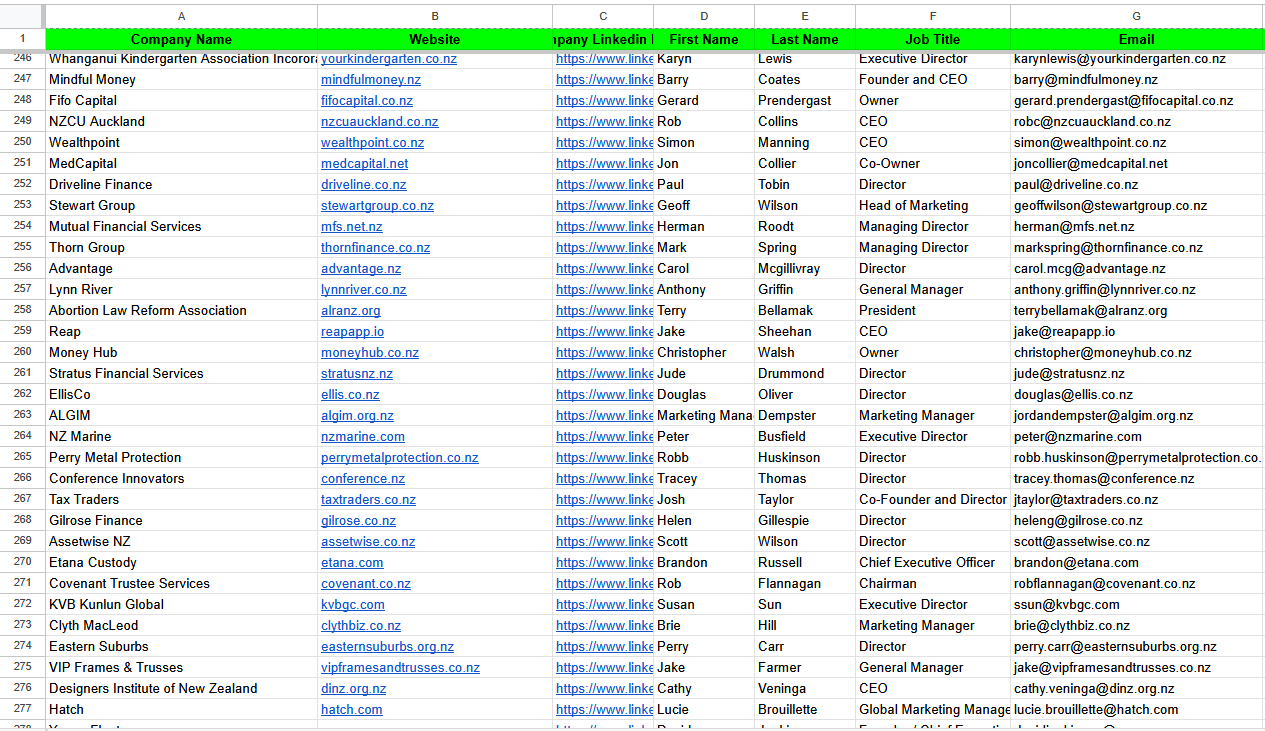Image resolution: width=1265 pixels, height=731 pixels.
Task: Open the LinkedIn link in the Etana Custody row
Action: [x=604, y=563]
